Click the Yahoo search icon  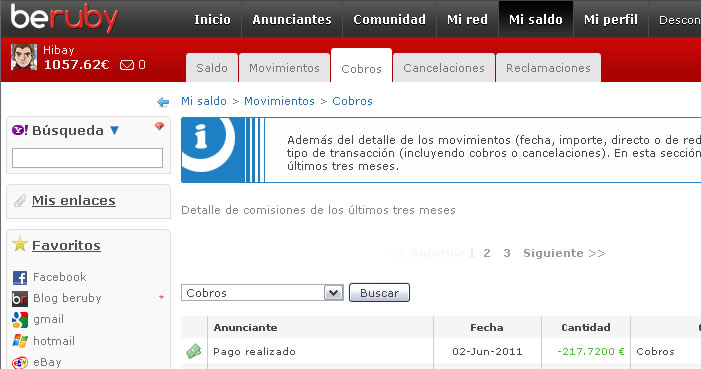(x=20, y=130)
